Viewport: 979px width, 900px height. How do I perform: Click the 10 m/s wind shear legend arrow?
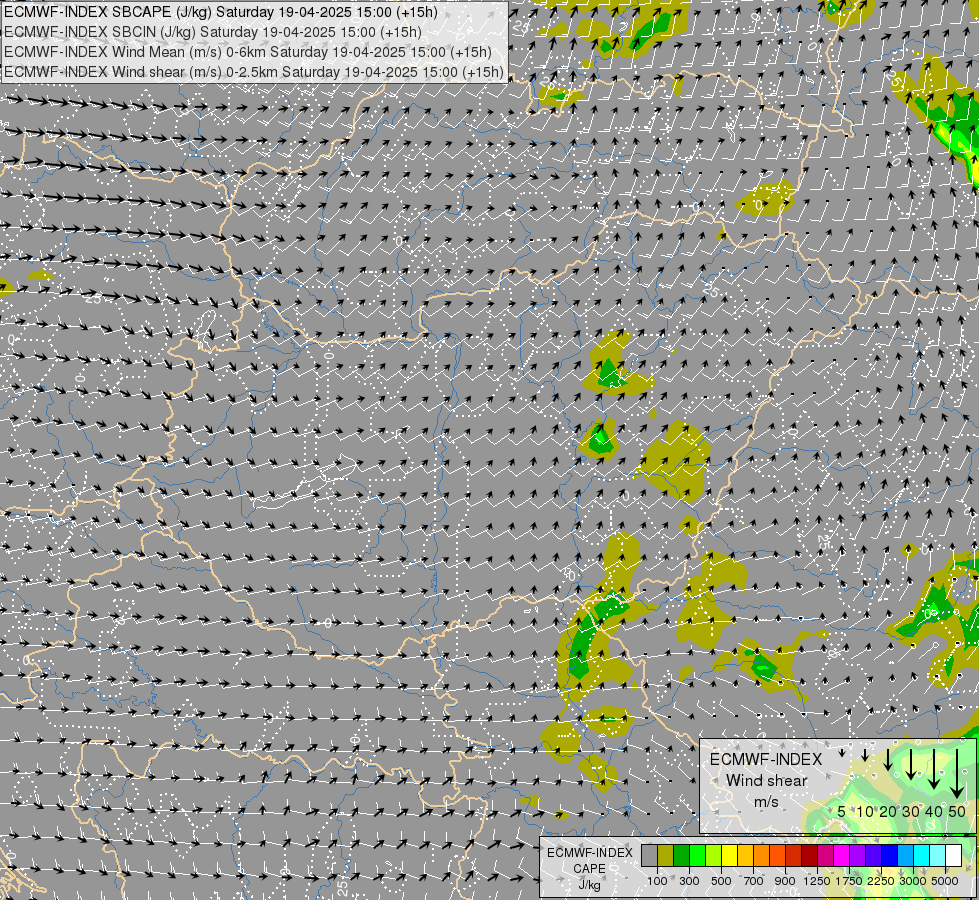click(865, 755)
